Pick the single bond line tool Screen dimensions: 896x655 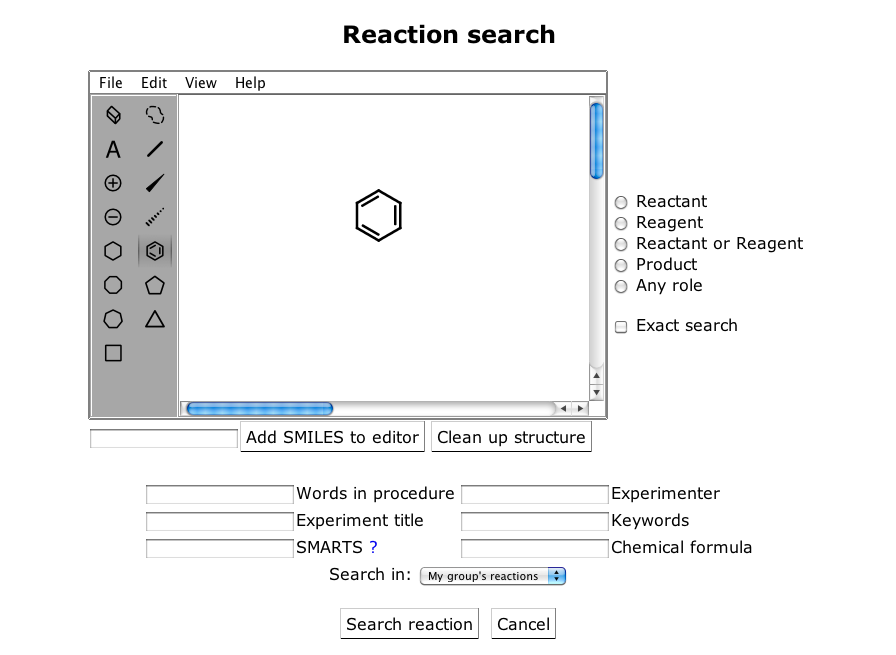(154, 150)
